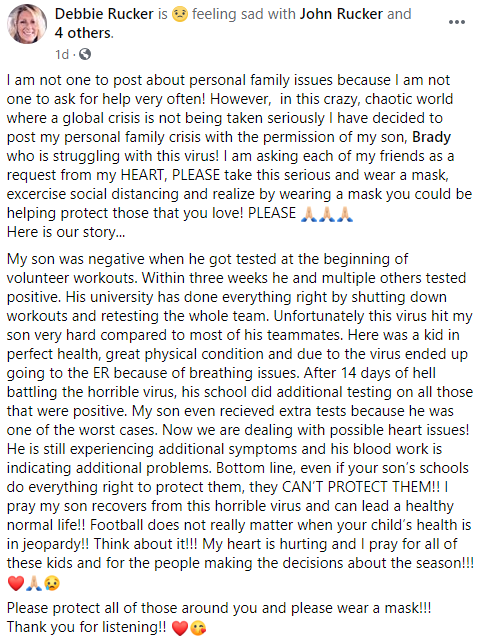This screenshot has height=642, width=484.
Task: Open John Rucker's tagged profile
Action: [341, 14]
